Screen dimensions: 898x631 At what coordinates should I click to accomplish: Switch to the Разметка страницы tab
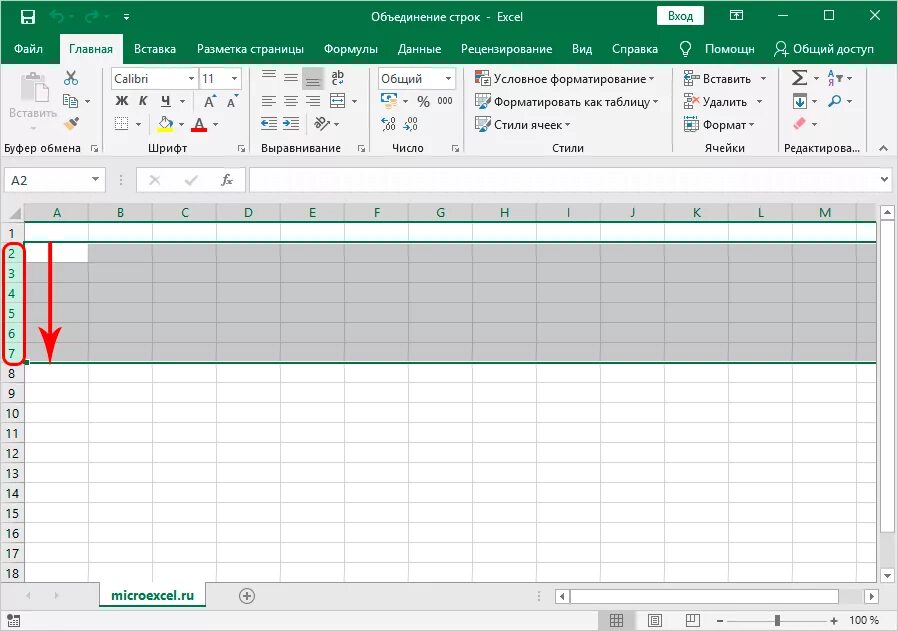(x=250, y=49)
